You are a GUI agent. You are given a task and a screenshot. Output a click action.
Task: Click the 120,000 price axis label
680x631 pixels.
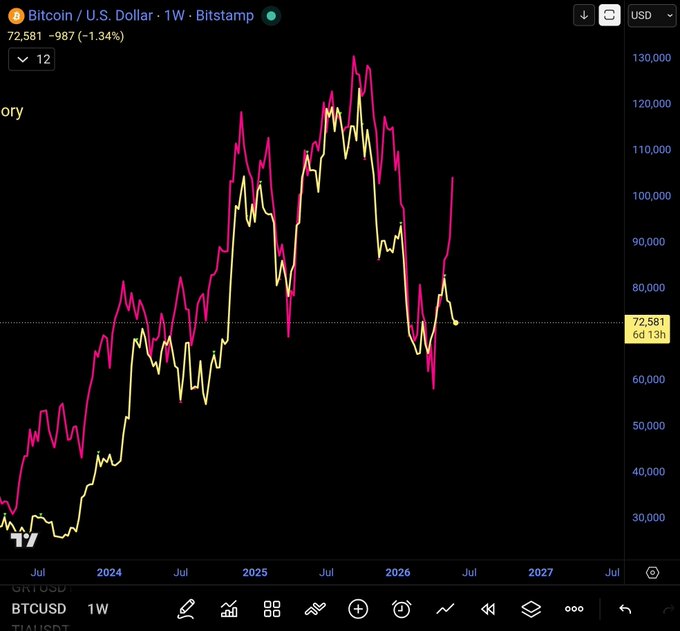(651, 104)
